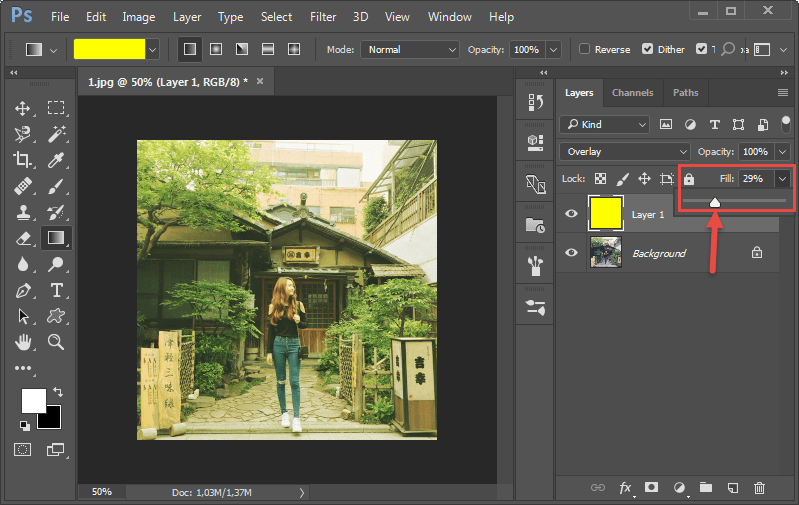This screenshot has width=799, height=505.
Task: Open the Filter menu
Action: click(323, 17)
